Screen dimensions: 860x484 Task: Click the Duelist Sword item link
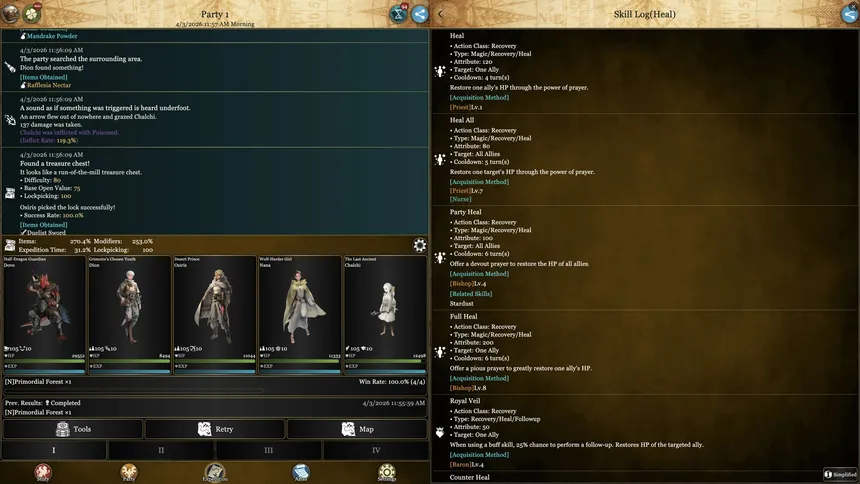(47, 232)
